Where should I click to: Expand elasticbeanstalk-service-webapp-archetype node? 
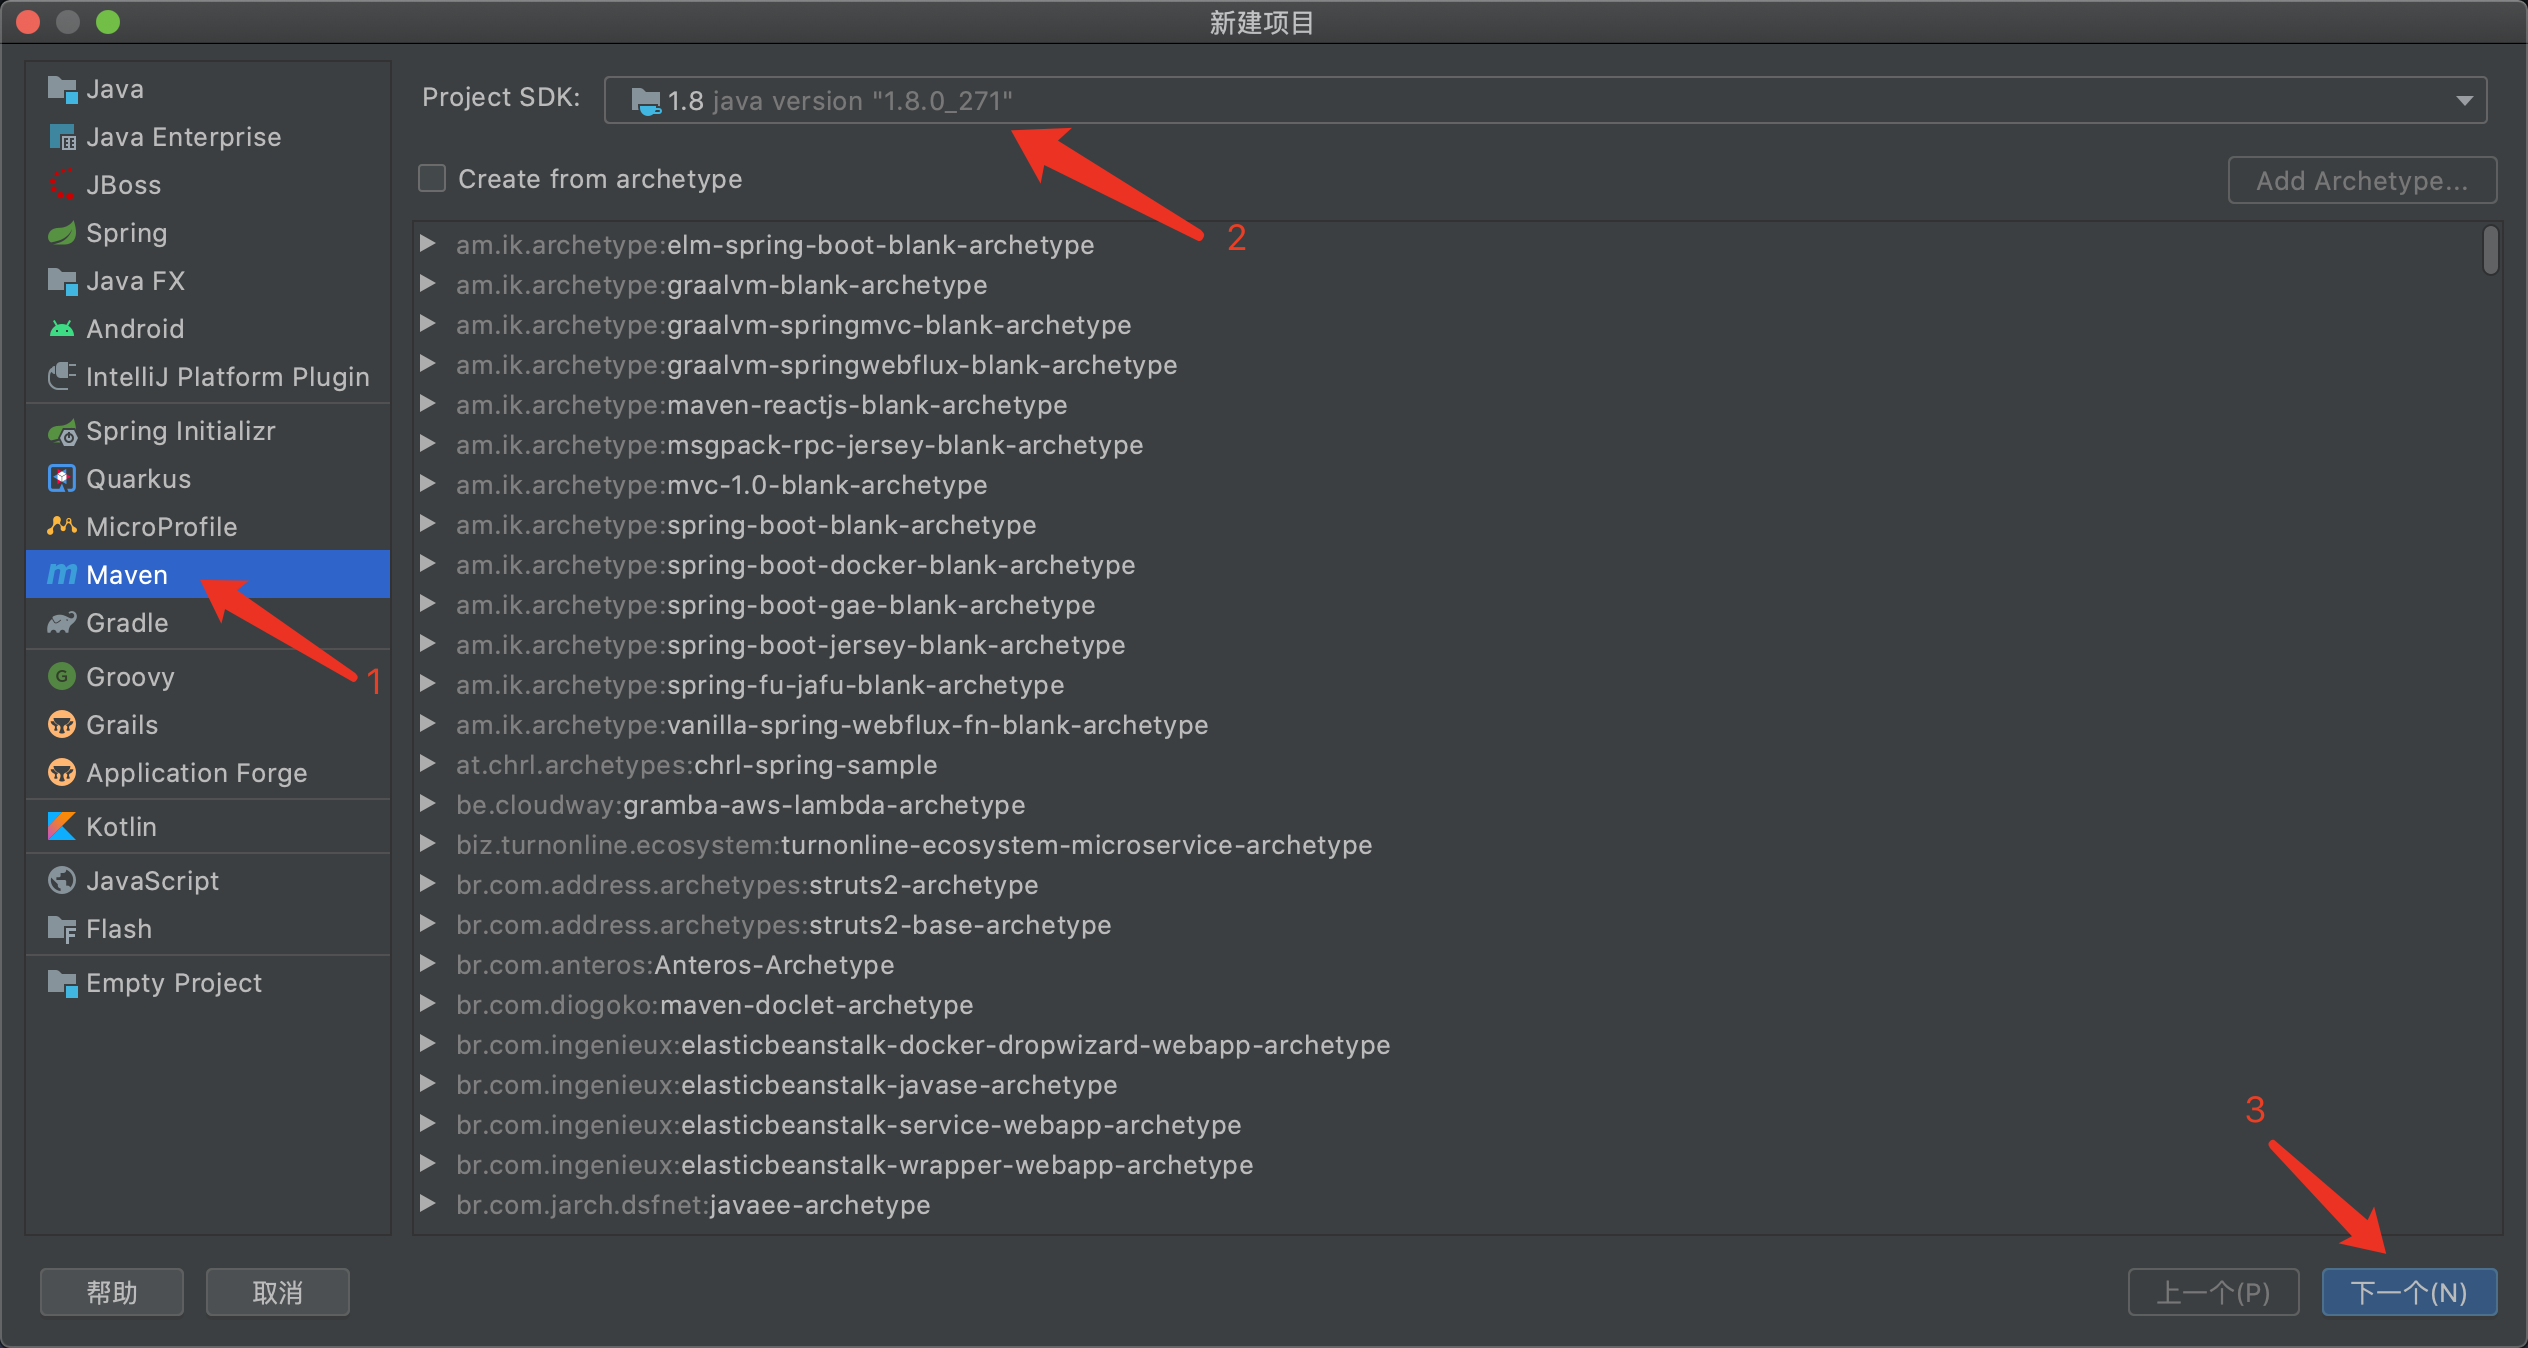click(x=428, y=1123)
